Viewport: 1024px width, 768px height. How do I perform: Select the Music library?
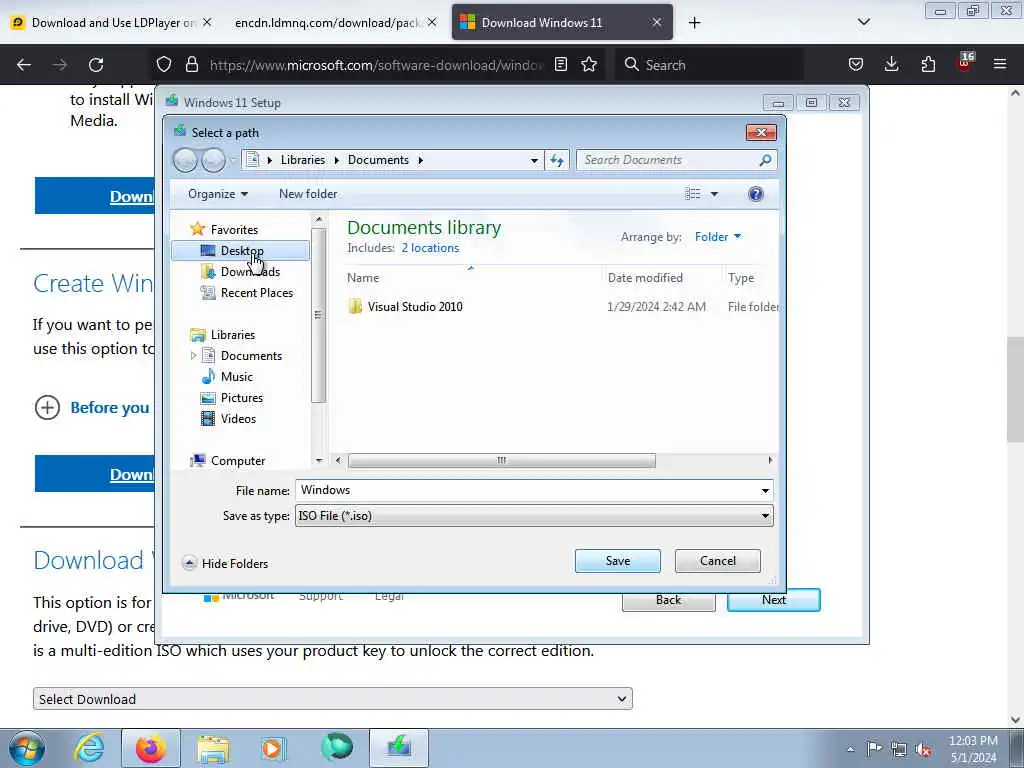pyautogui.click(x=227, y=377)
